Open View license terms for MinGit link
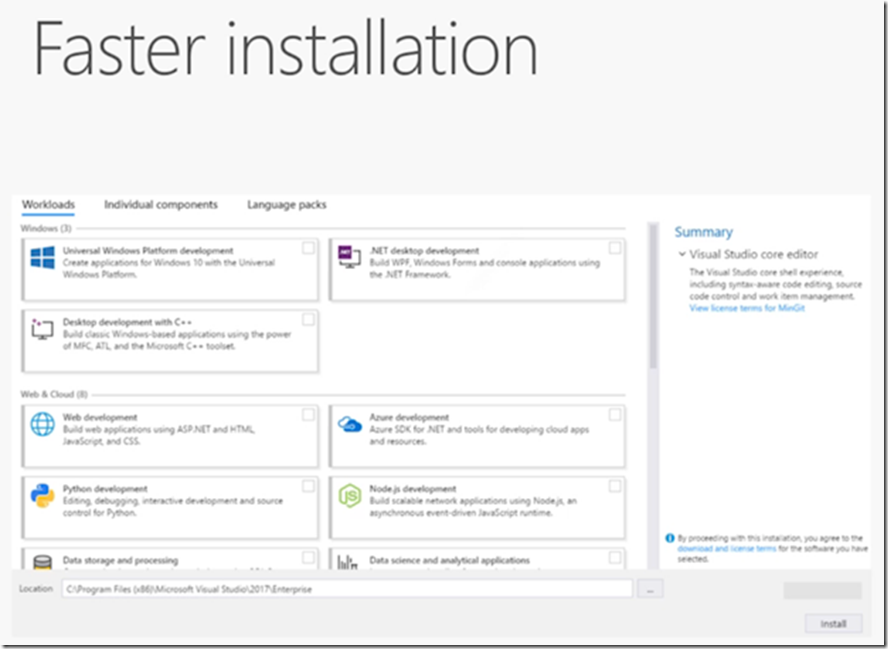Screen dimensions: 888x649 pyautogui.click(x=746, y=308)
